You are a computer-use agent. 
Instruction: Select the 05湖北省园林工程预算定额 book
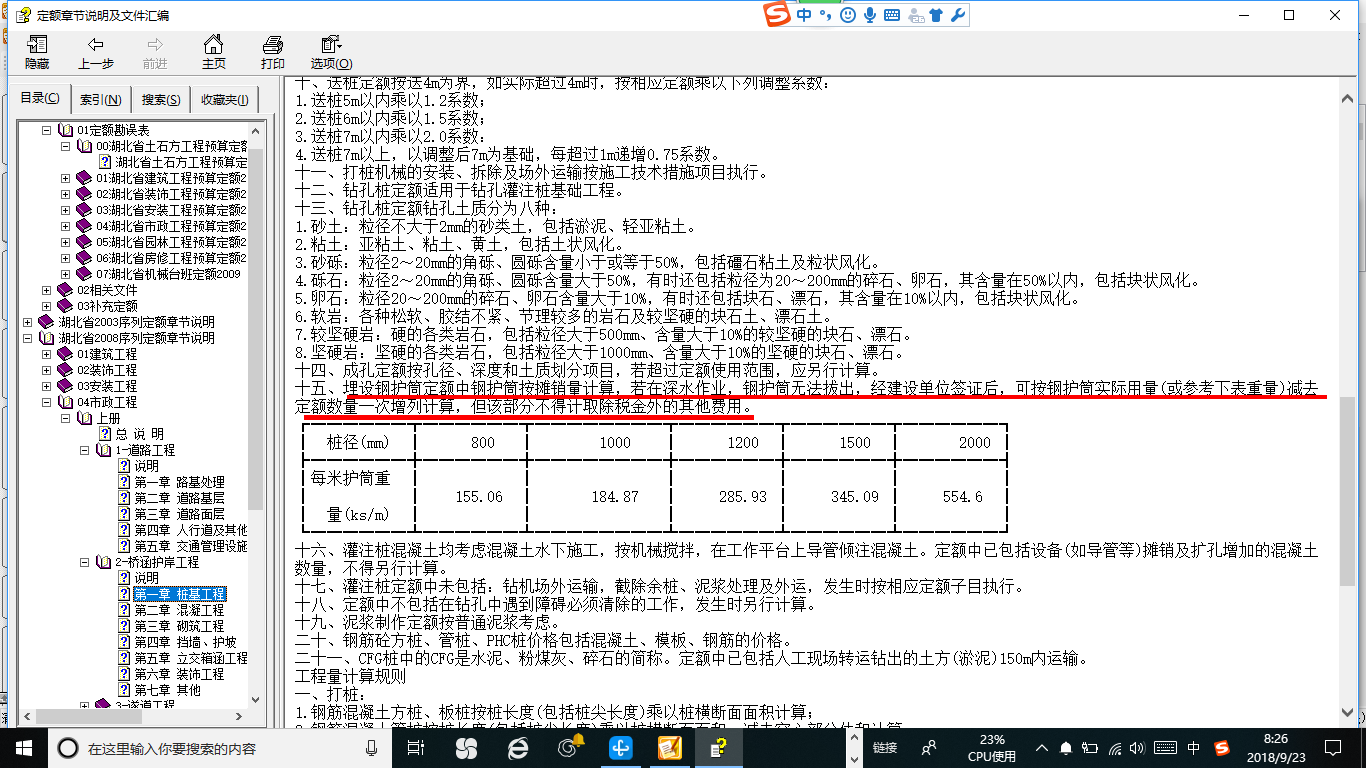point(171,242)
